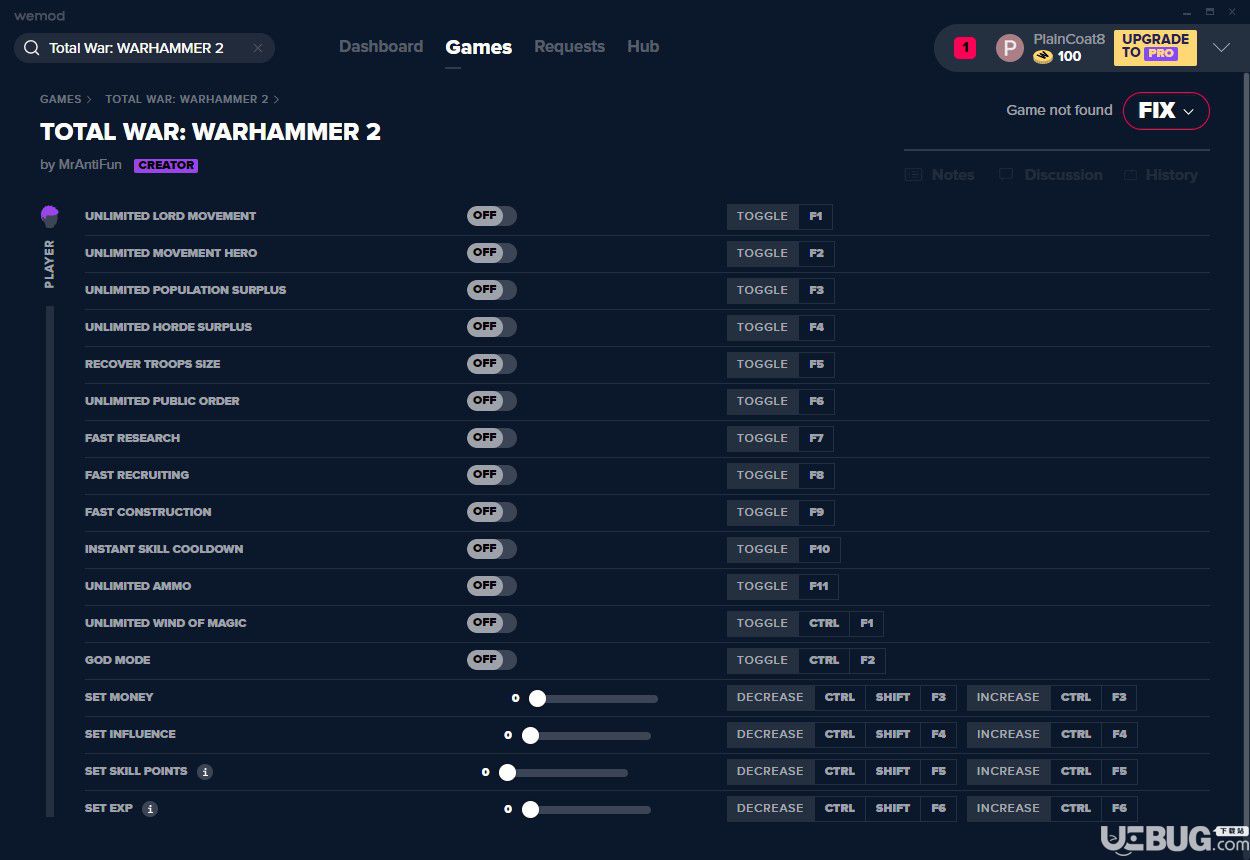The width and height of the screenshot is (1250, 860).
Task: Minimize the WeMod window
Action: click(1188, 12)
